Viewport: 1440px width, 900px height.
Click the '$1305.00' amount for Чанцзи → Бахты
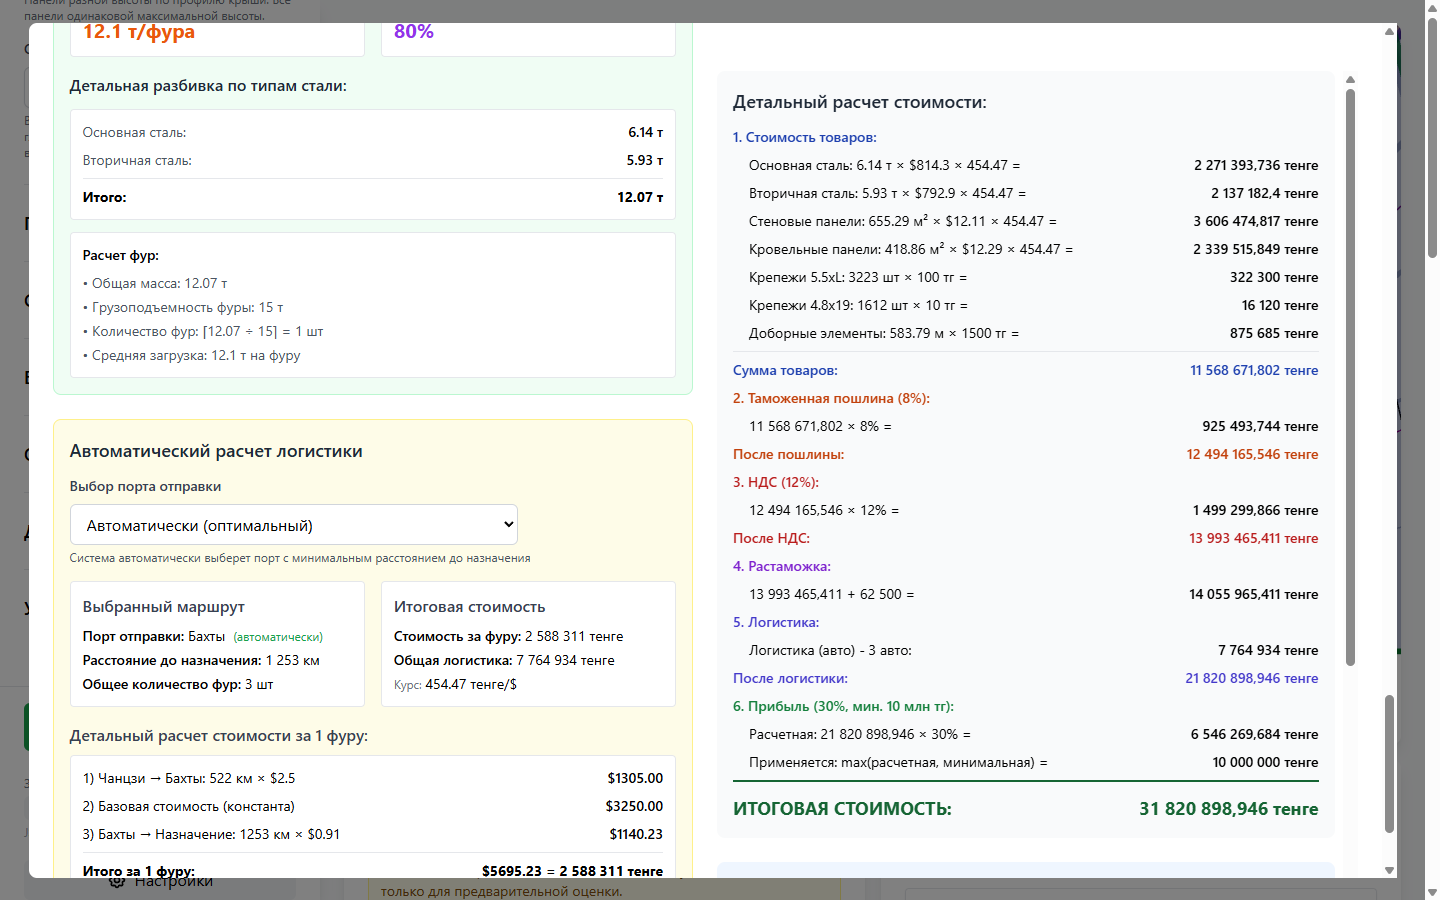pyautogui.click(x=635, y=778)
